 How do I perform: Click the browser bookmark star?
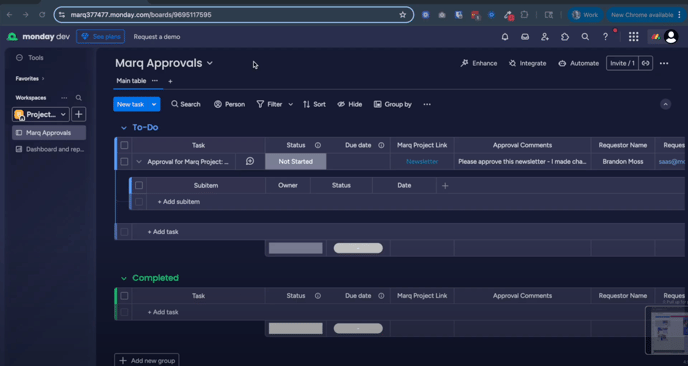402,15
